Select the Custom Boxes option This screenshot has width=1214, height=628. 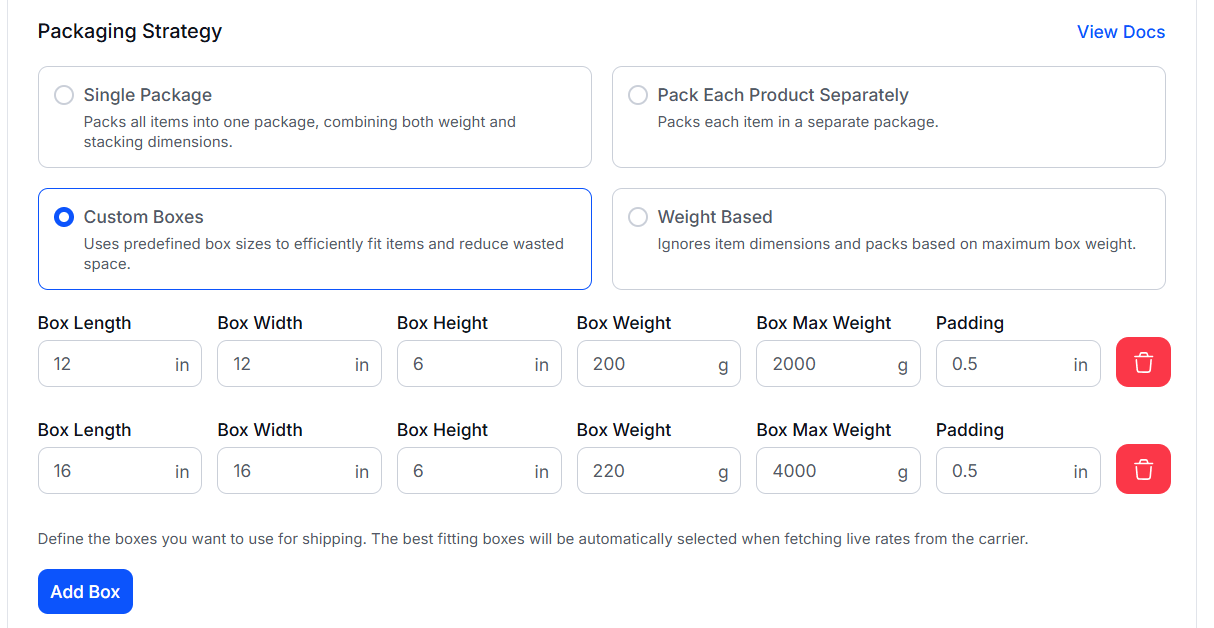pos(64,217)
